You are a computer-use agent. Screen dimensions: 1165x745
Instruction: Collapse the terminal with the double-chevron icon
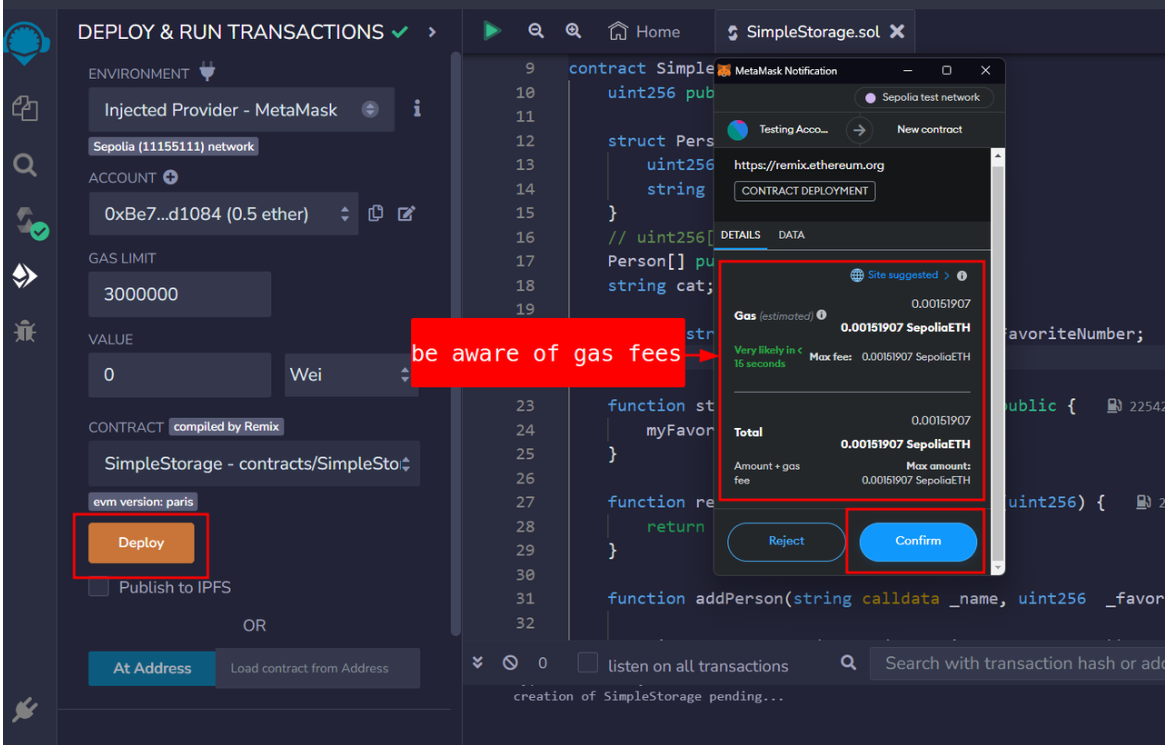pos(478,662)
